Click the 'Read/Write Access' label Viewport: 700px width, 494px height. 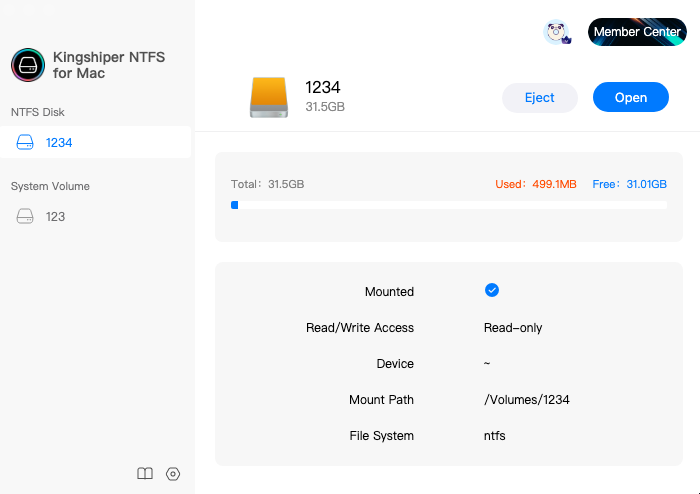(360, 328)
